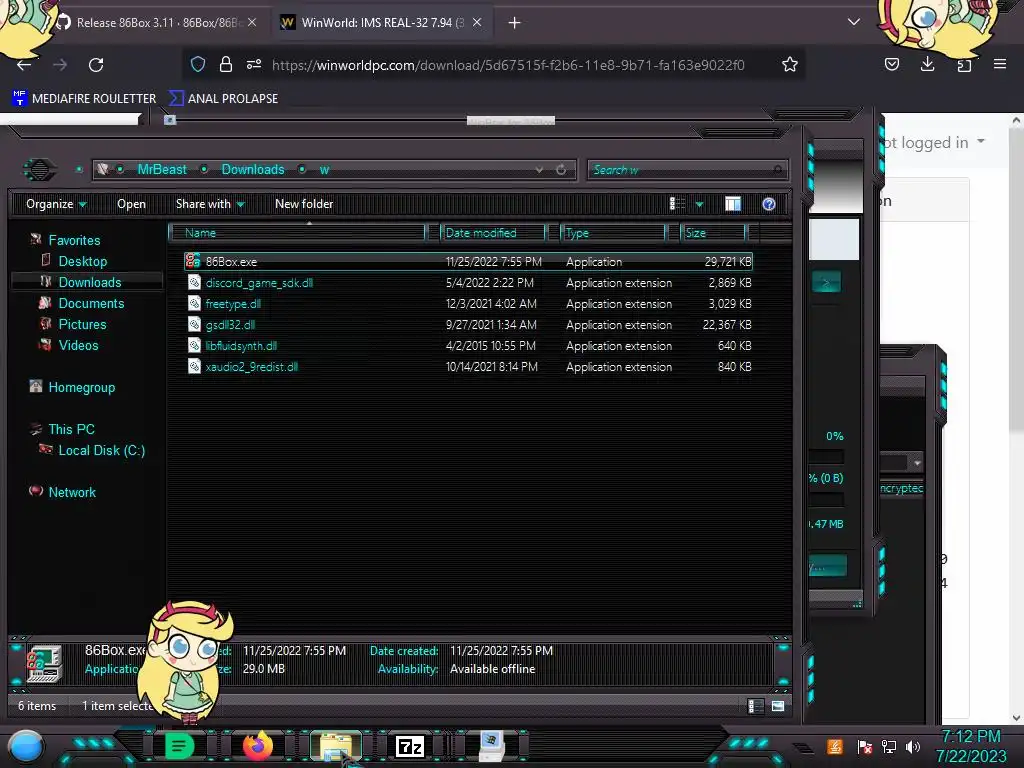This screenshot has width=1024, height=768.
Task: Select libfluidsynth.dll file
Action: 468,345
